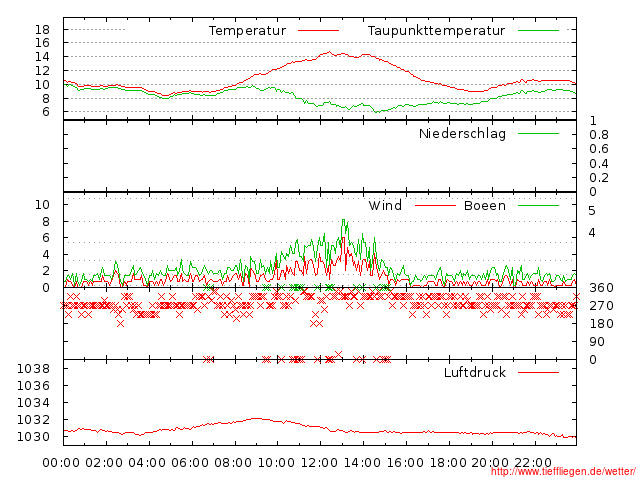The image size is (640, 480).
Task: Click the 90 wind direction axis value
Action: pos(597,342)
